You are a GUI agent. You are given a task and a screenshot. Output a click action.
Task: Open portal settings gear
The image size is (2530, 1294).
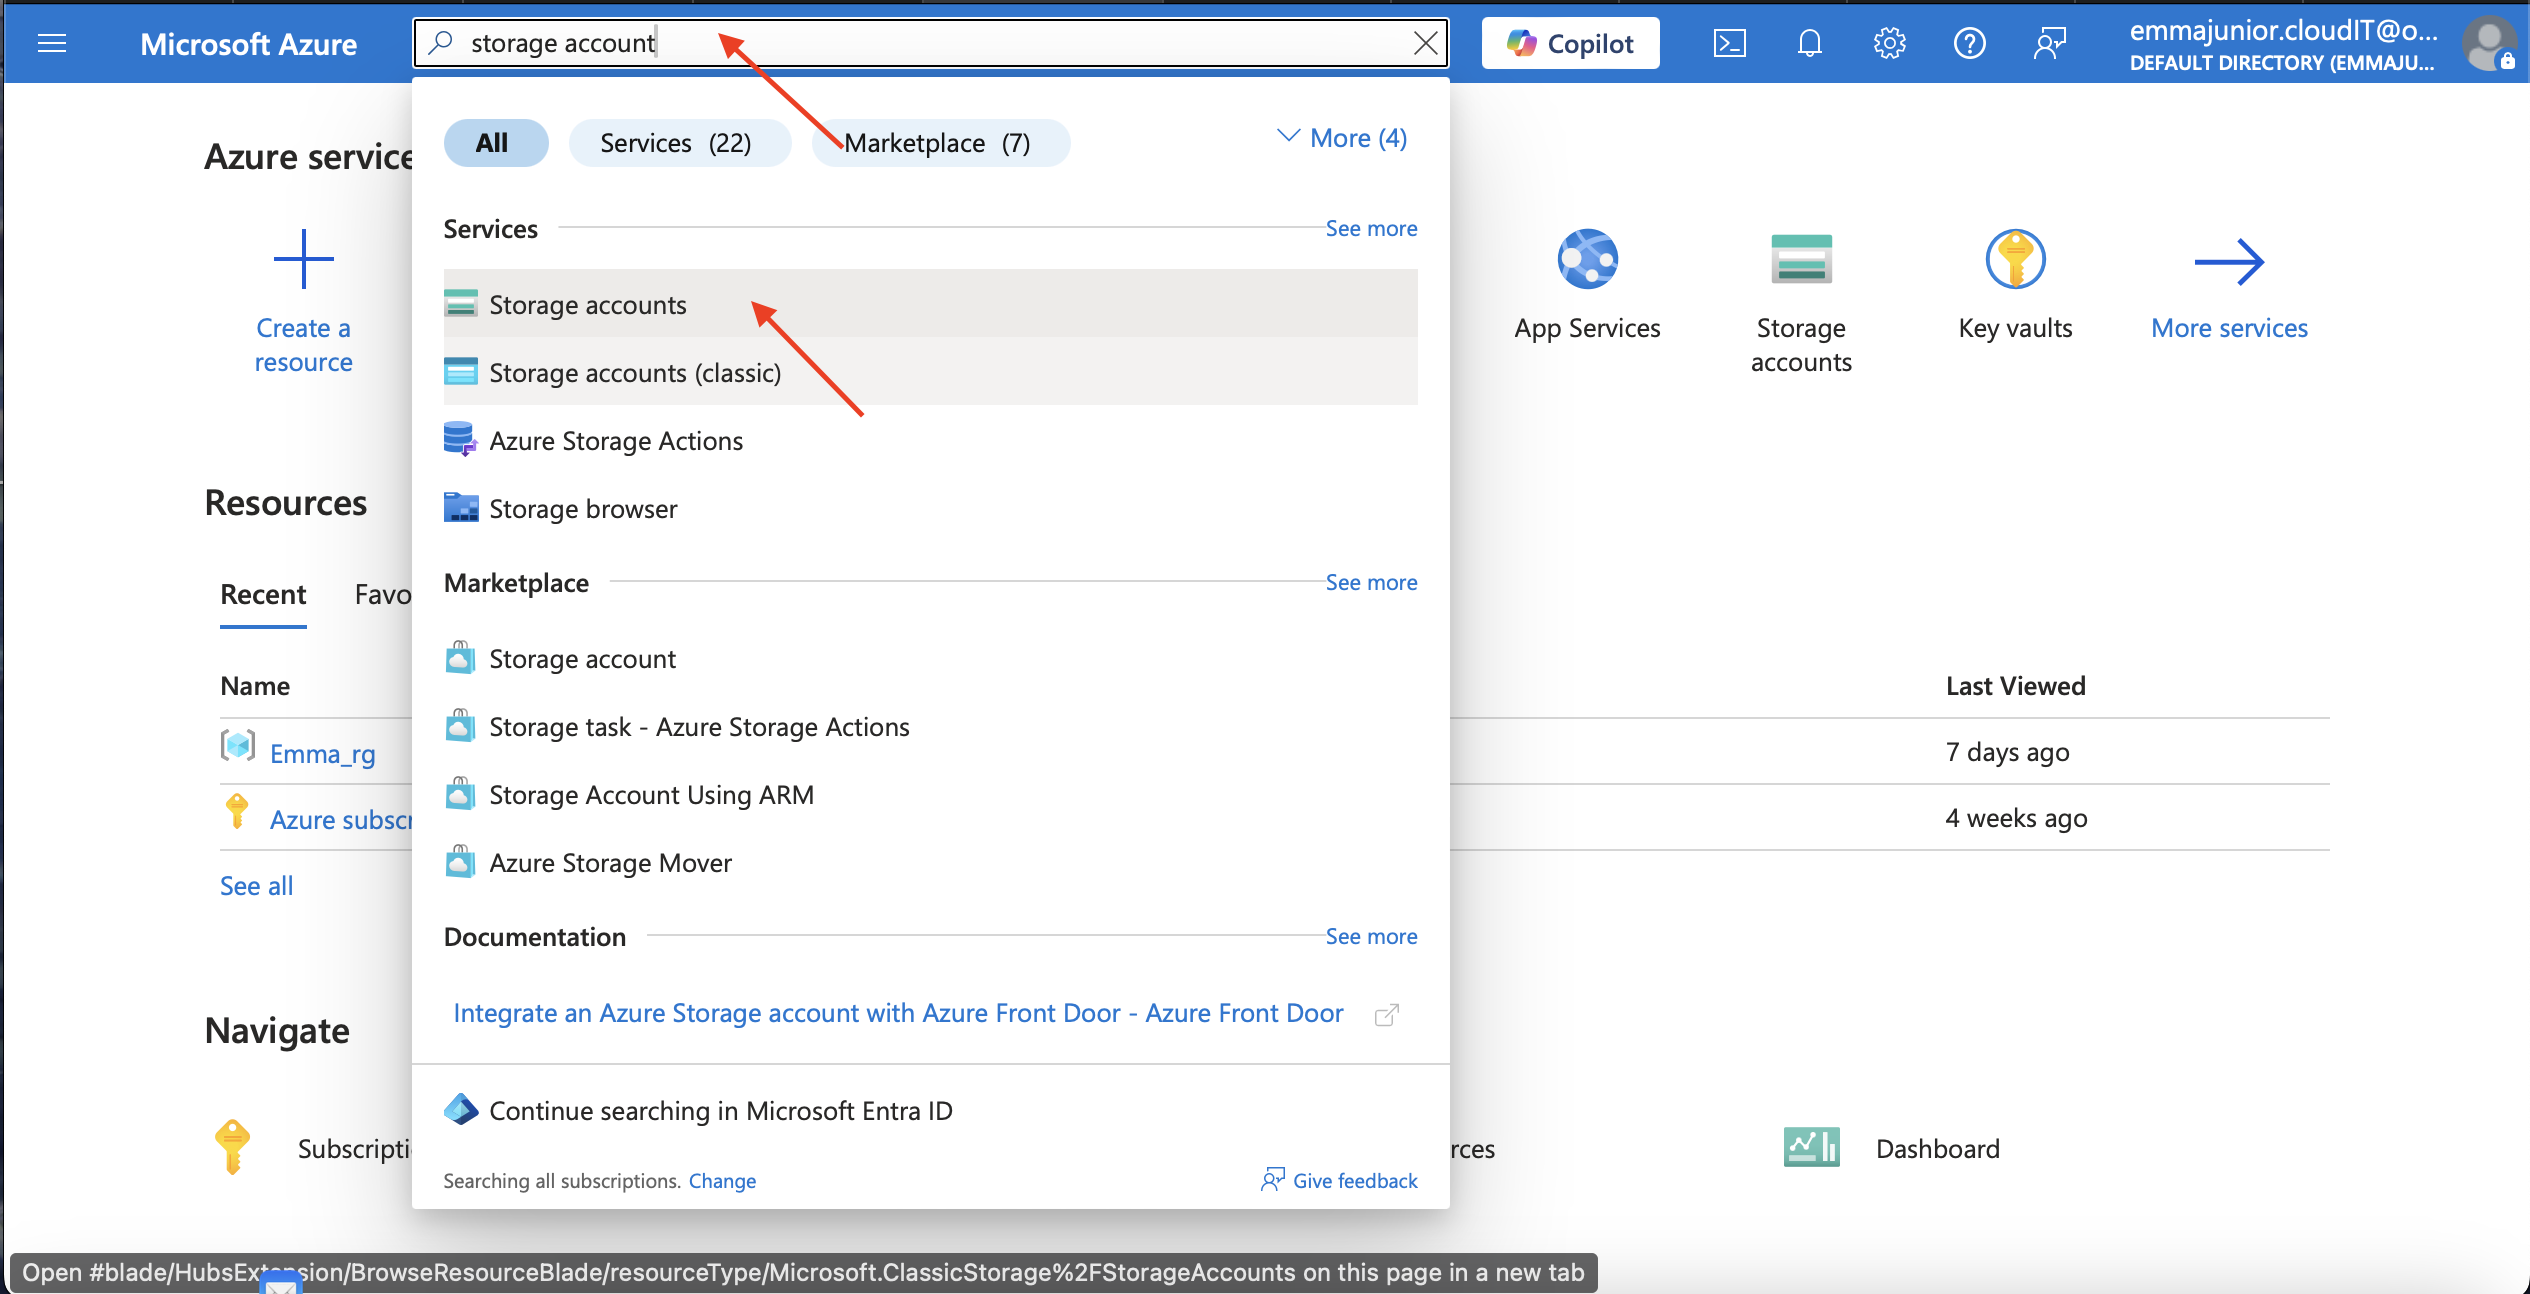coord(1889,43)
